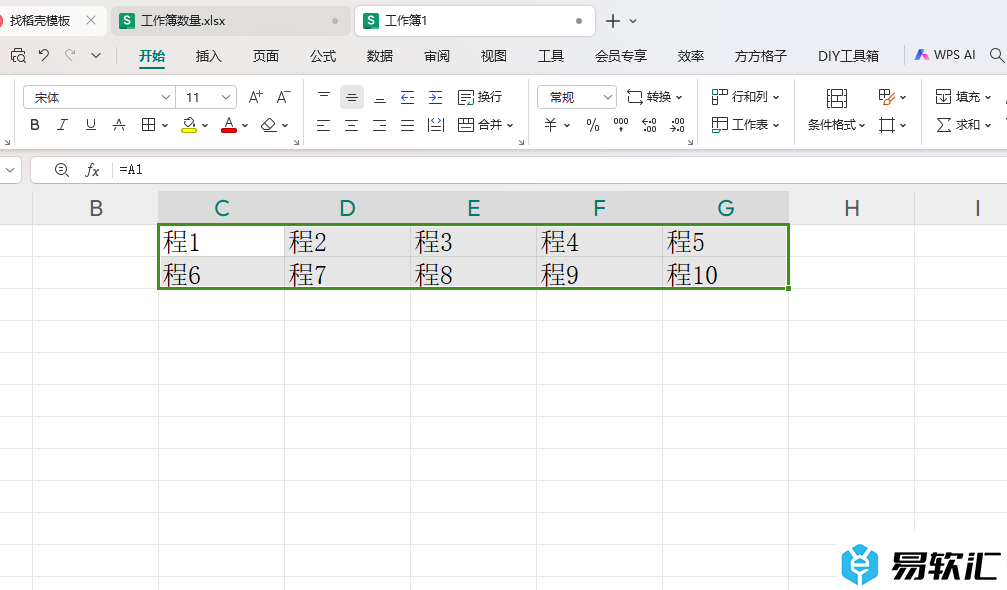1007x590 pixels.
Task: Click 求和 sum button
Action: click(963, 125)
